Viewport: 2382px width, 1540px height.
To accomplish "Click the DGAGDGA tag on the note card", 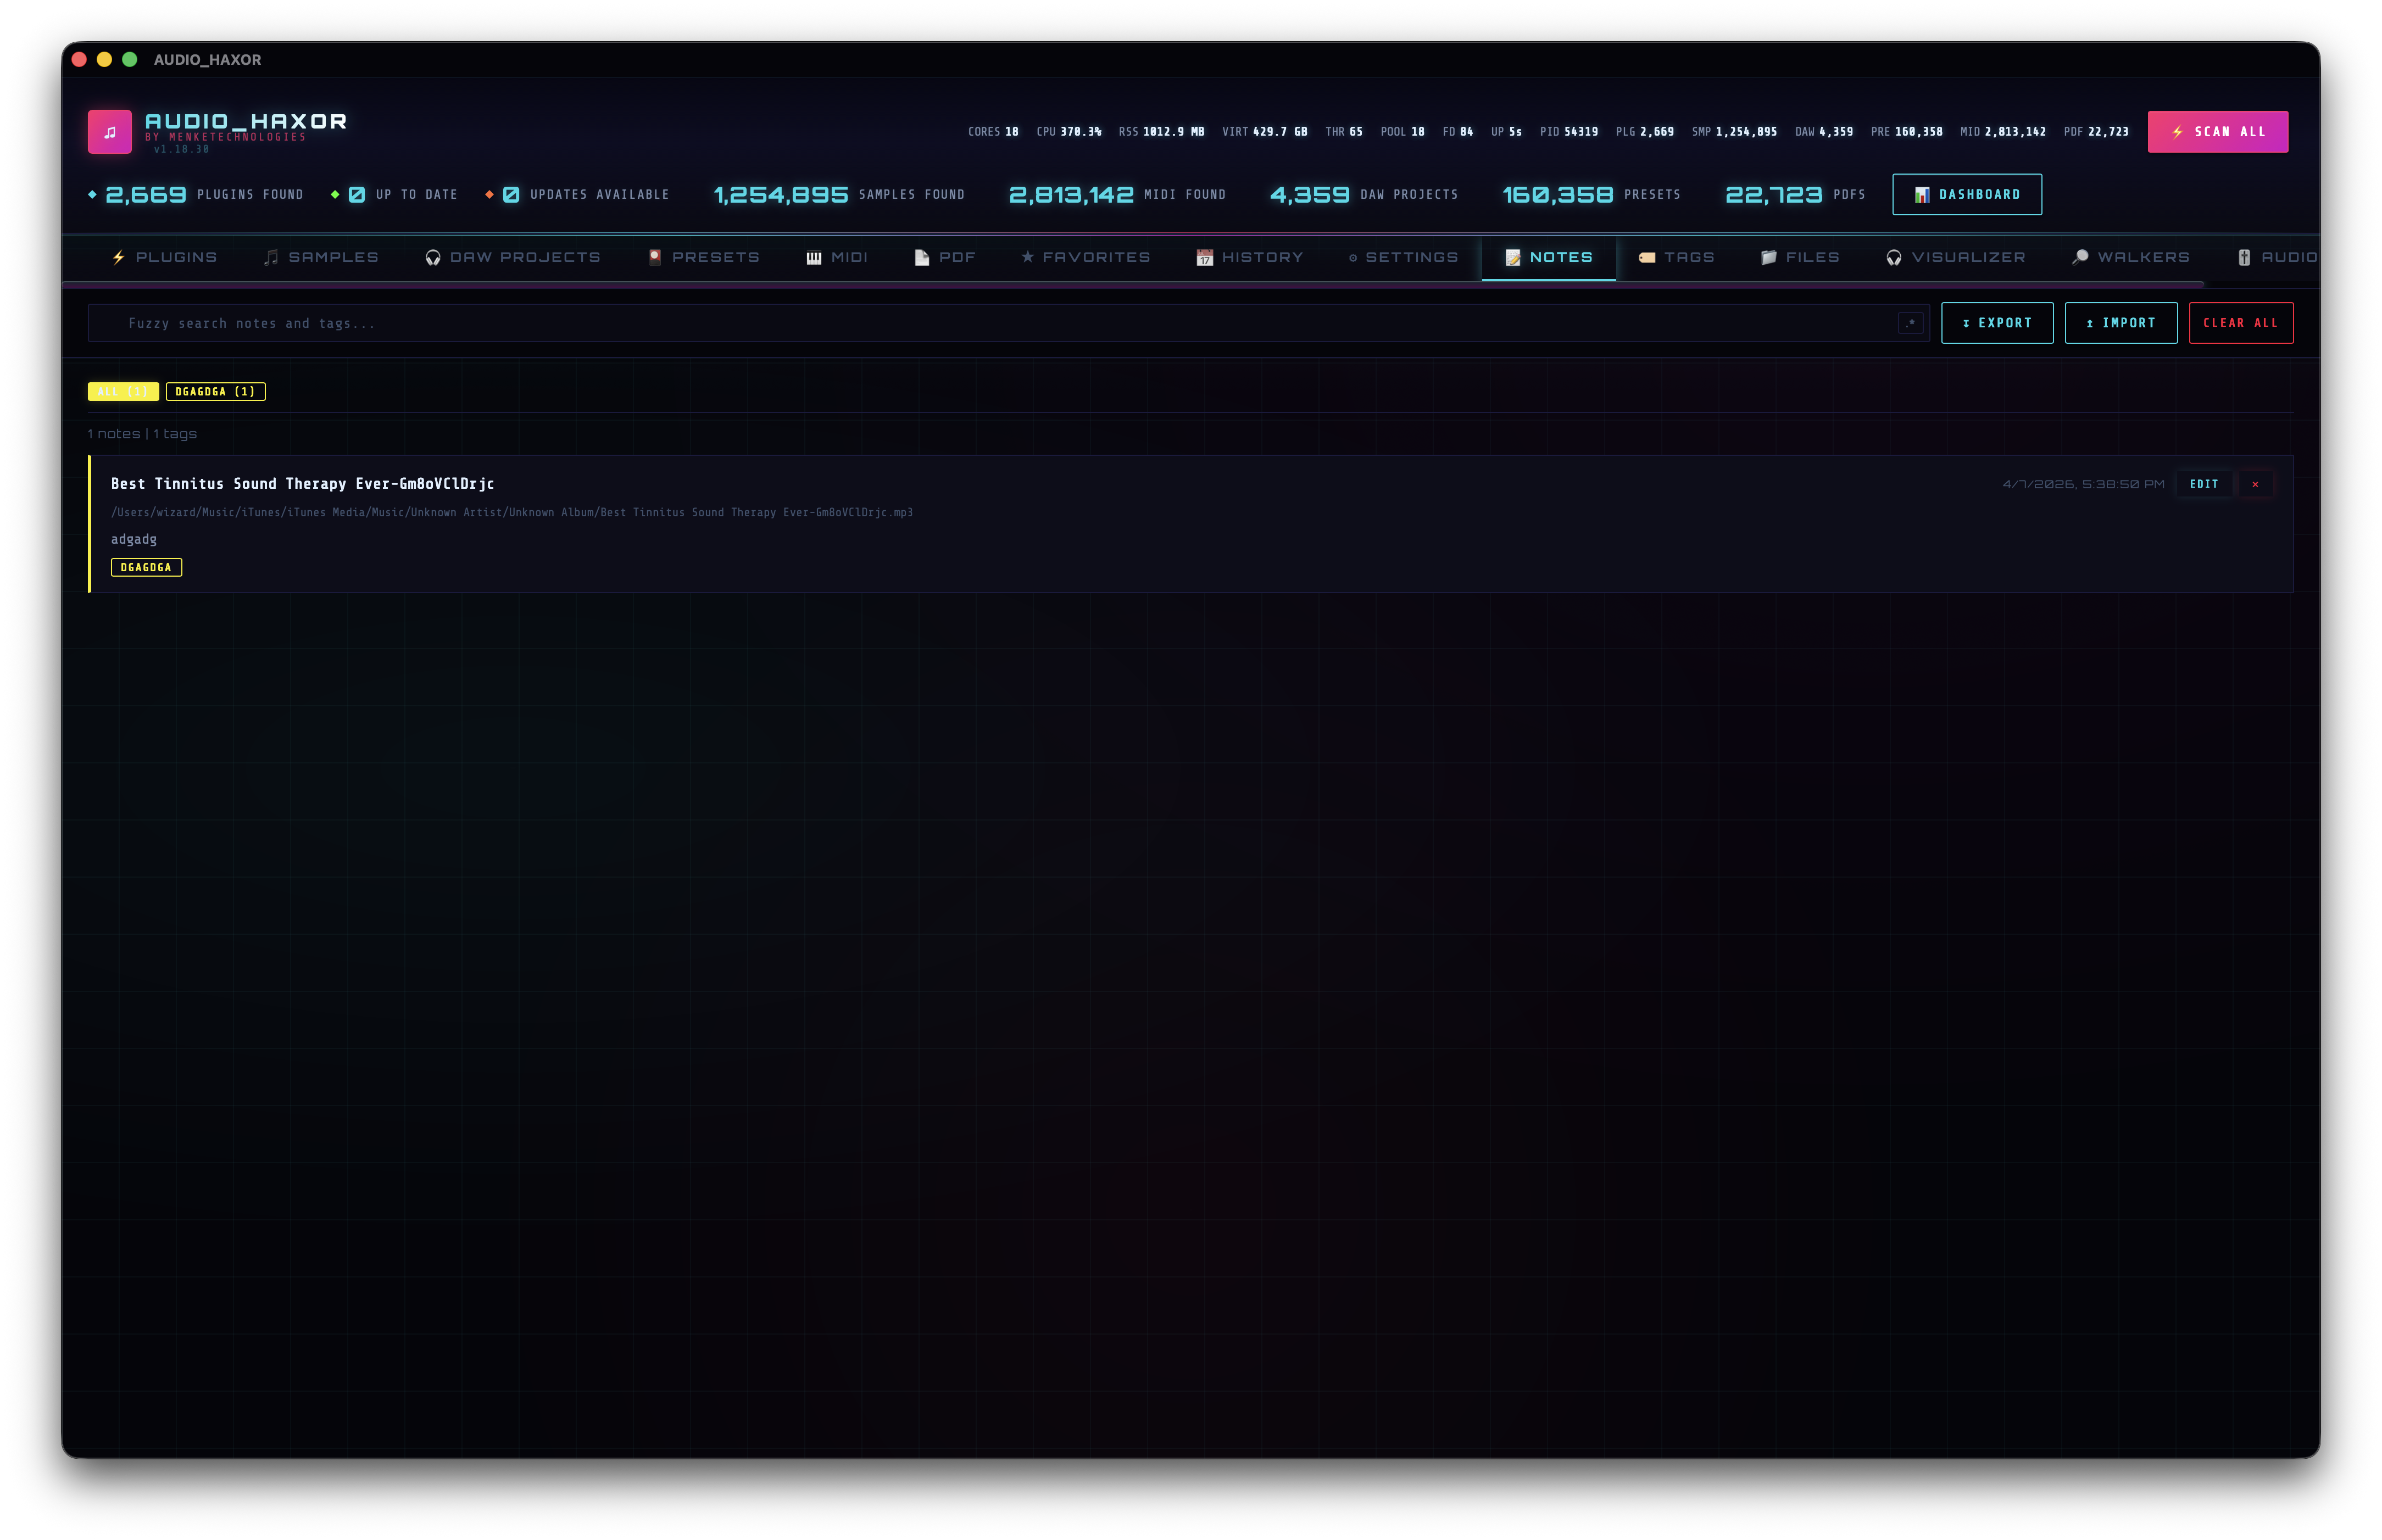I will [x=146, y=567].
